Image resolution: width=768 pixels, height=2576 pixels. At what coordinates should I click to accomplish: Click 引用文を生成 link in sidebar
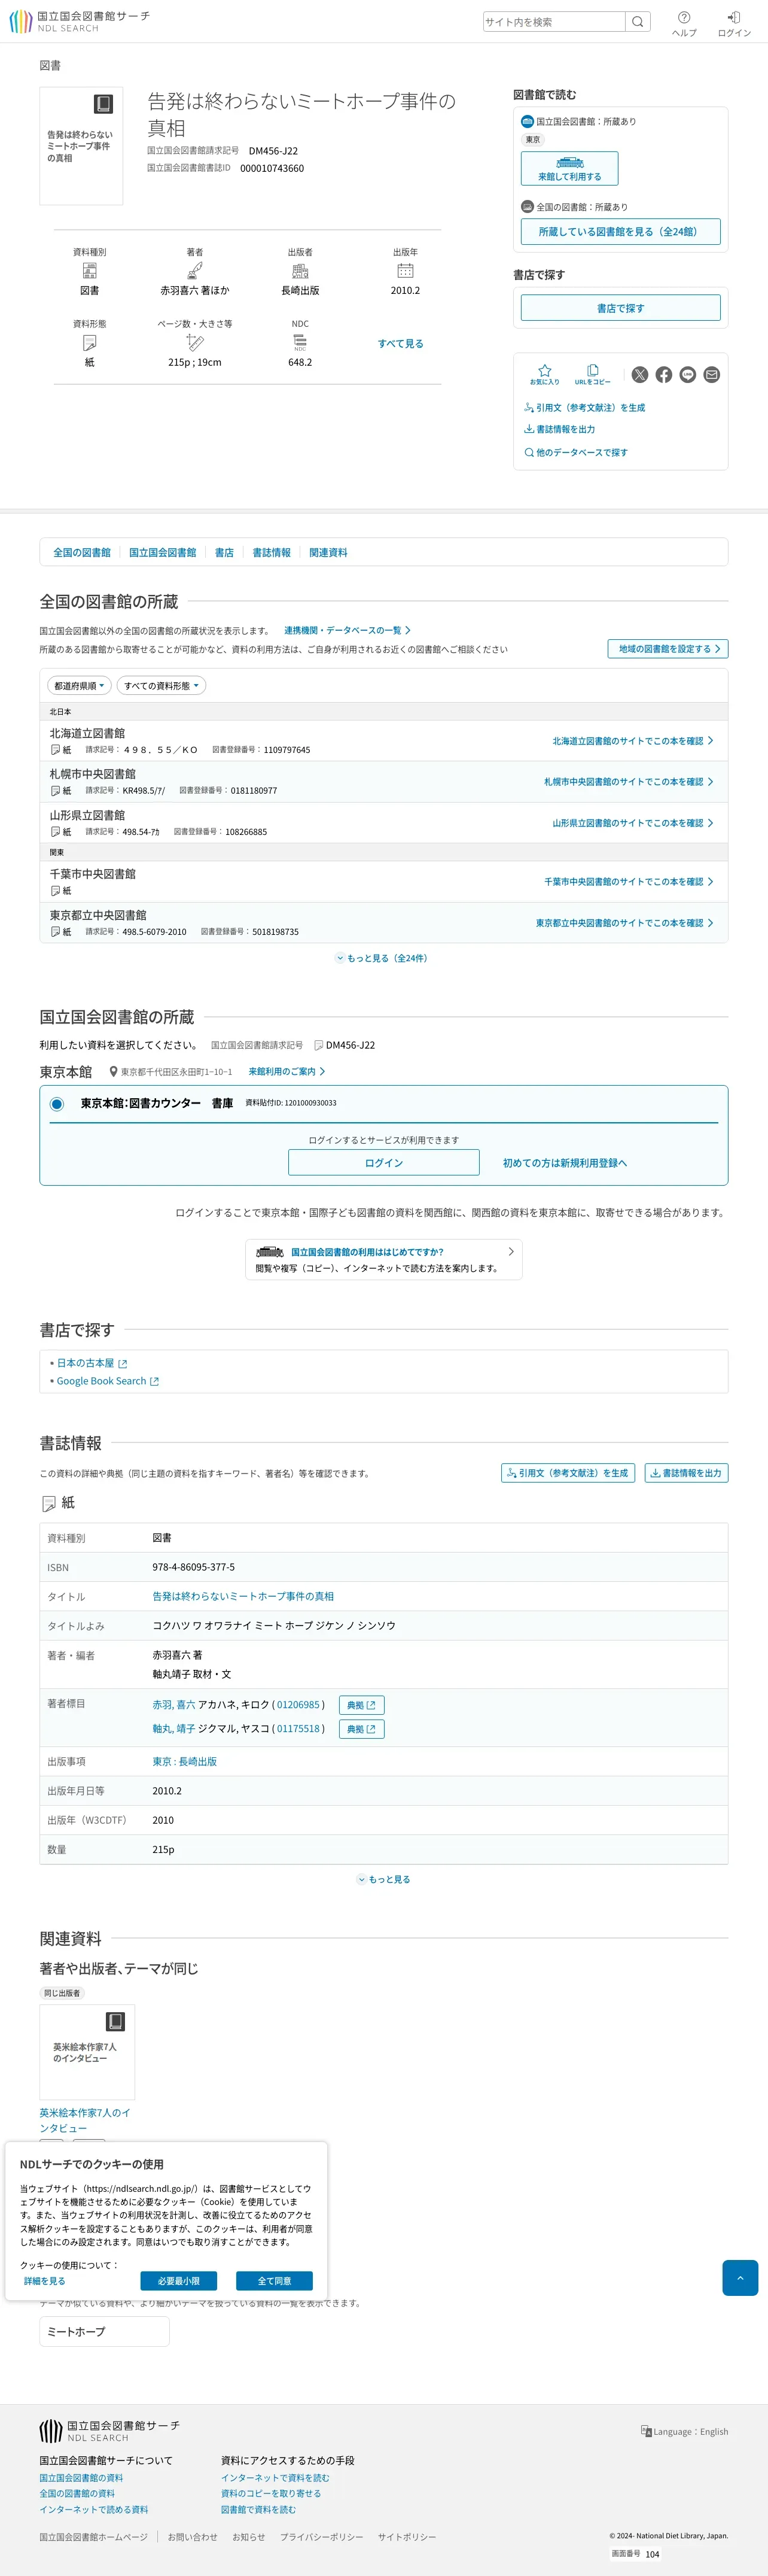(585, 408)
